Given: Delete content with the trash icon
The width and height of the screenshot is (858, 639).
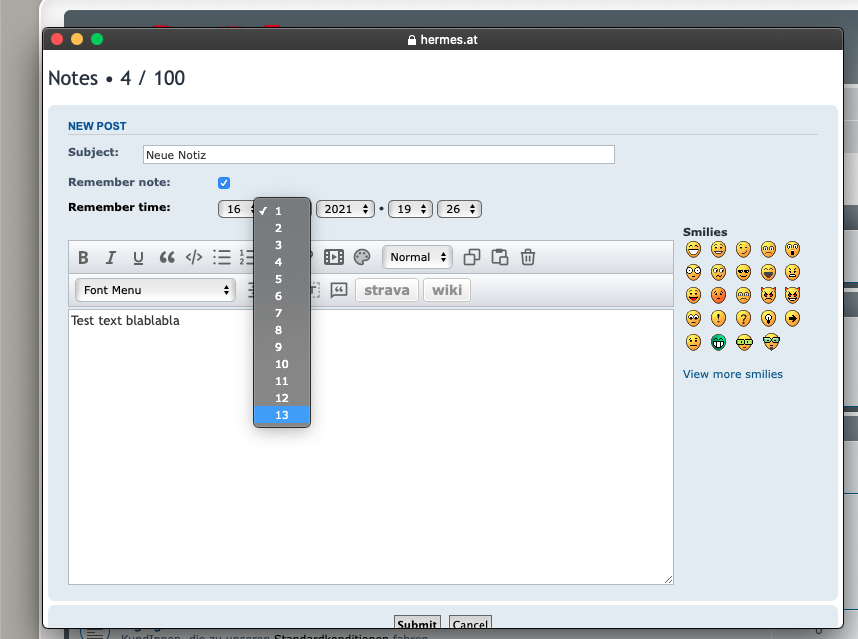Looking at the screenshot, I should pos(528,258).
